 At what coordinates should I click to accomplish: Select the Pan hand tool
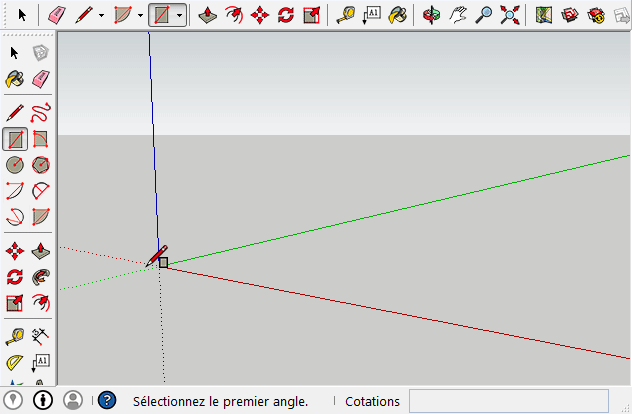(457, 15)
